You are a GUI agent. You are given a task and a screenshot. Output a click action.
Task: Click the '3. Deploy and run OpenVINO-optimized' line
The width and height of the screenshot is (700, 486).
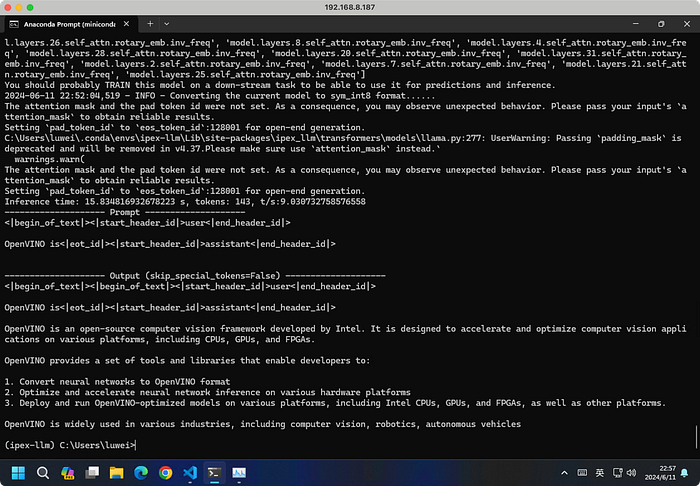pos(335,403)
